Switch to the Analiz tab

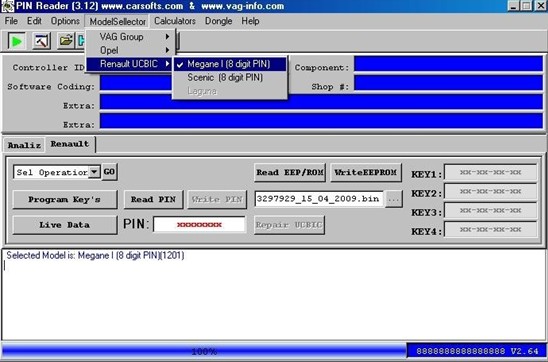tap(24, 145)
